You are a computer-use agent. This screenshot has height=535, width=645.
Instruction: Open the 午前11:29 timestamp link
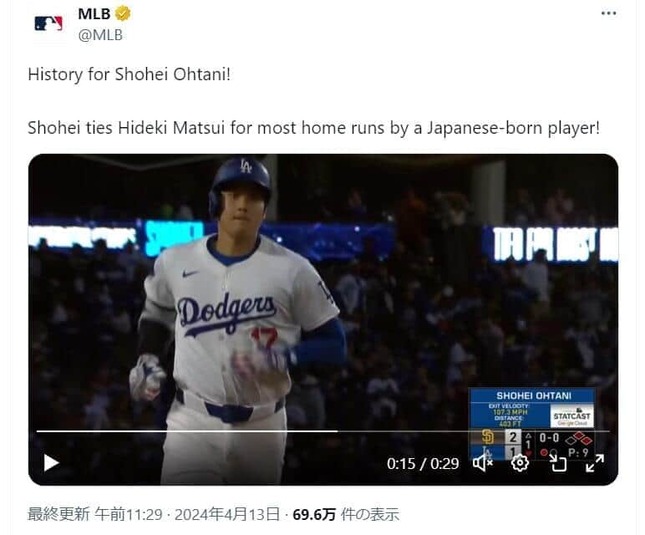click(128, 514)
